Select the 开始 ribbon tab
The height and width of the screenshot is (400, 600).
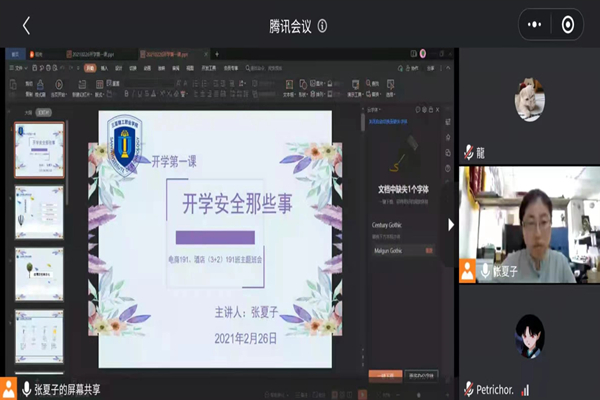coord(90,68)
